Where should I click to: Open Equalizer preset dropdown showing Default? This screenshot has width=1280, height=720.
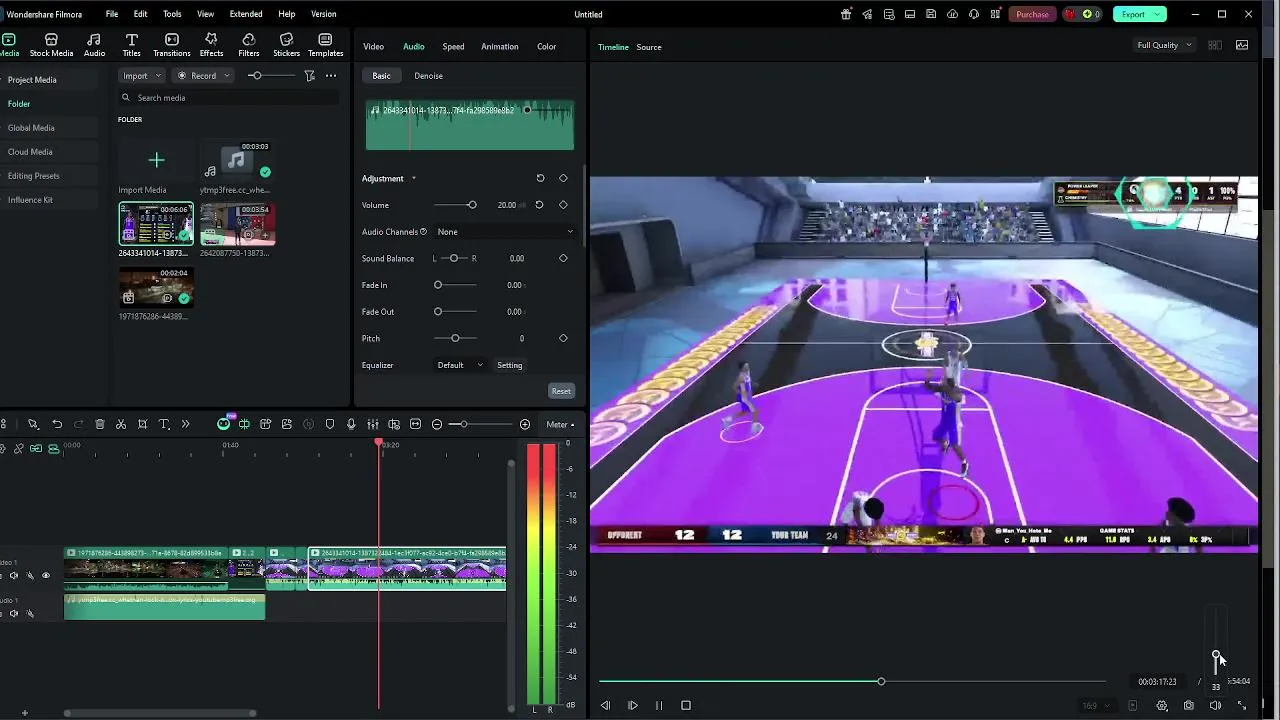460,365
